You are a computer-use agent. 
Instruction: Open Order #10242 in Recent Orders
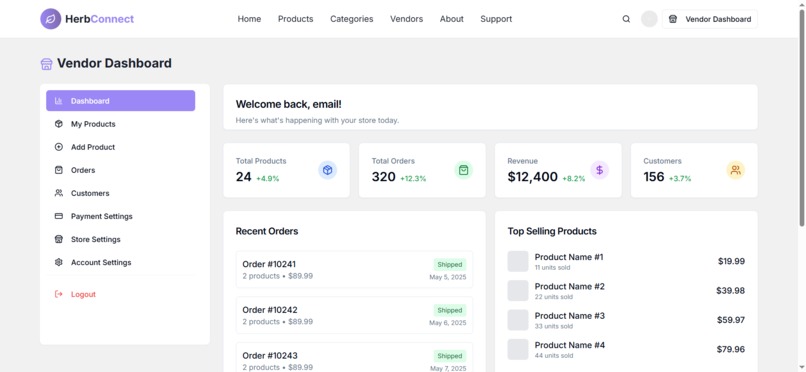pos(354,315)
